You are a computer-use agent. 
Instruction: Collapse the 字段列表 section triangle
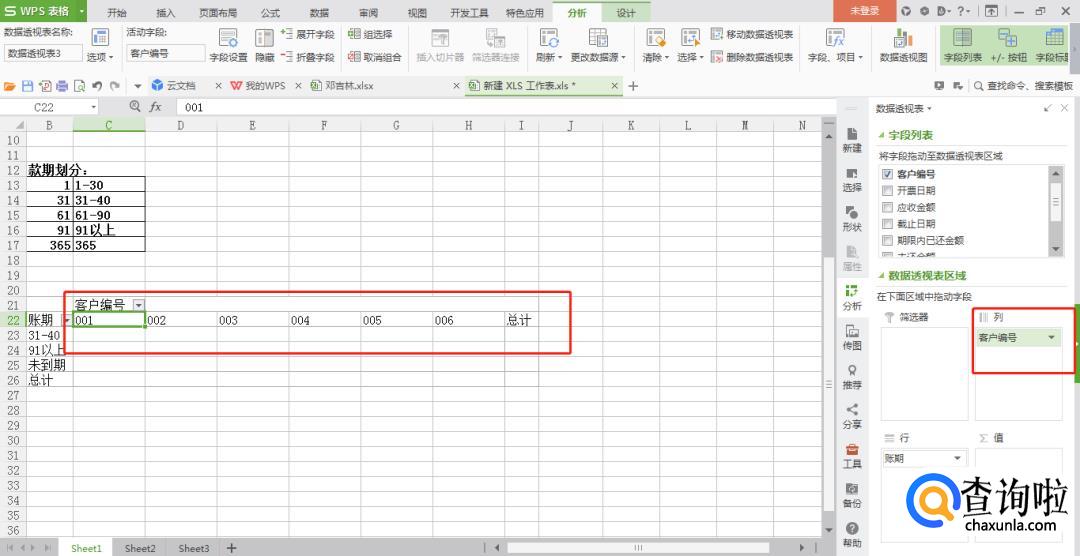[x=881, y=135]
